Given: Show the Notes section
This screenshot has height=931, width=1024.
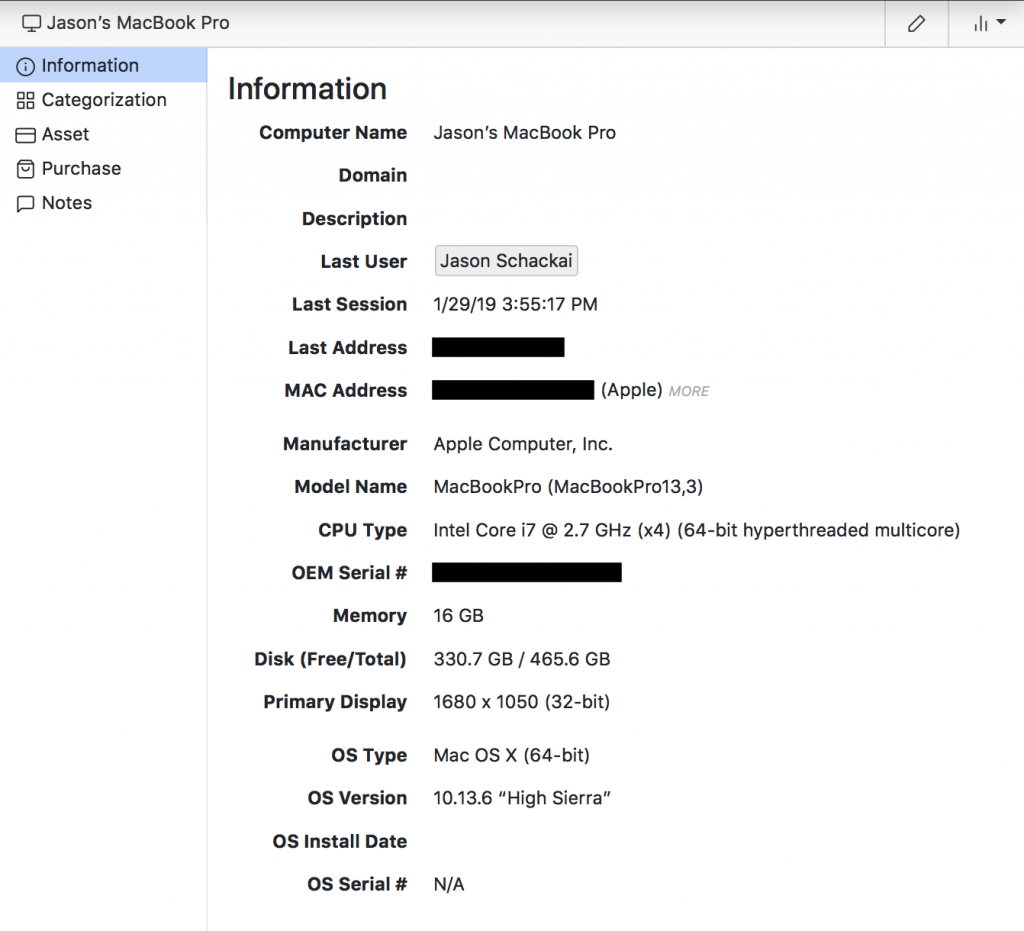Looking at the screenshot, I should pyautogui.click(x=103, y=203).
